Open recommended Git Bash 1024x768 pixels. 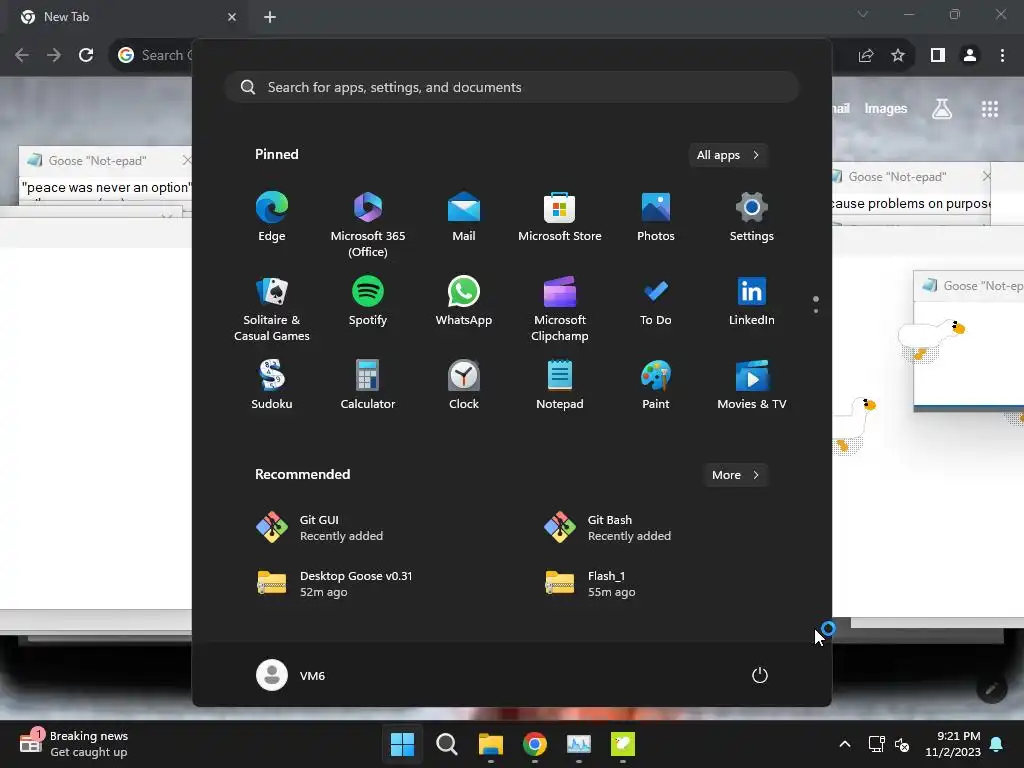pos(607,528)
